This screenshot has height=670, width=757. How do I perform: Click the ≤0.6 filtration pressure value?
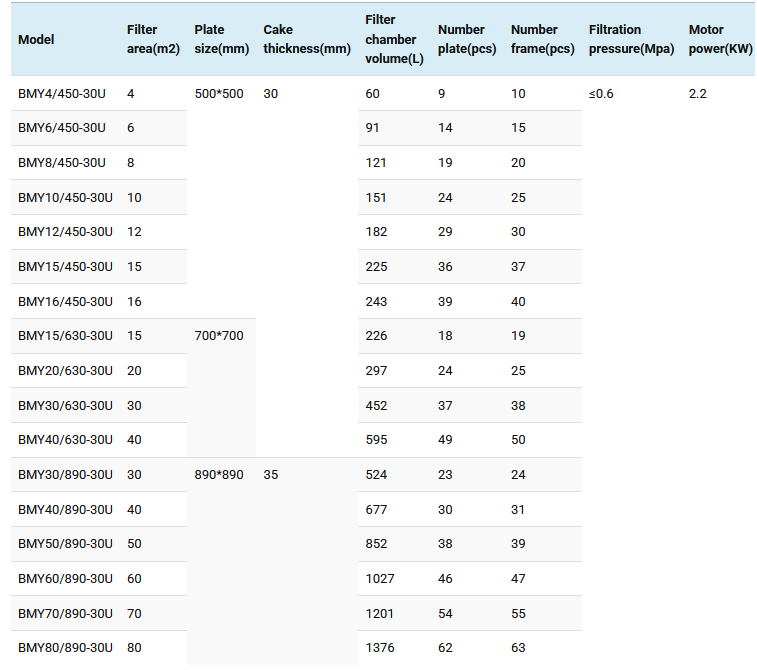tap(601, 94)
